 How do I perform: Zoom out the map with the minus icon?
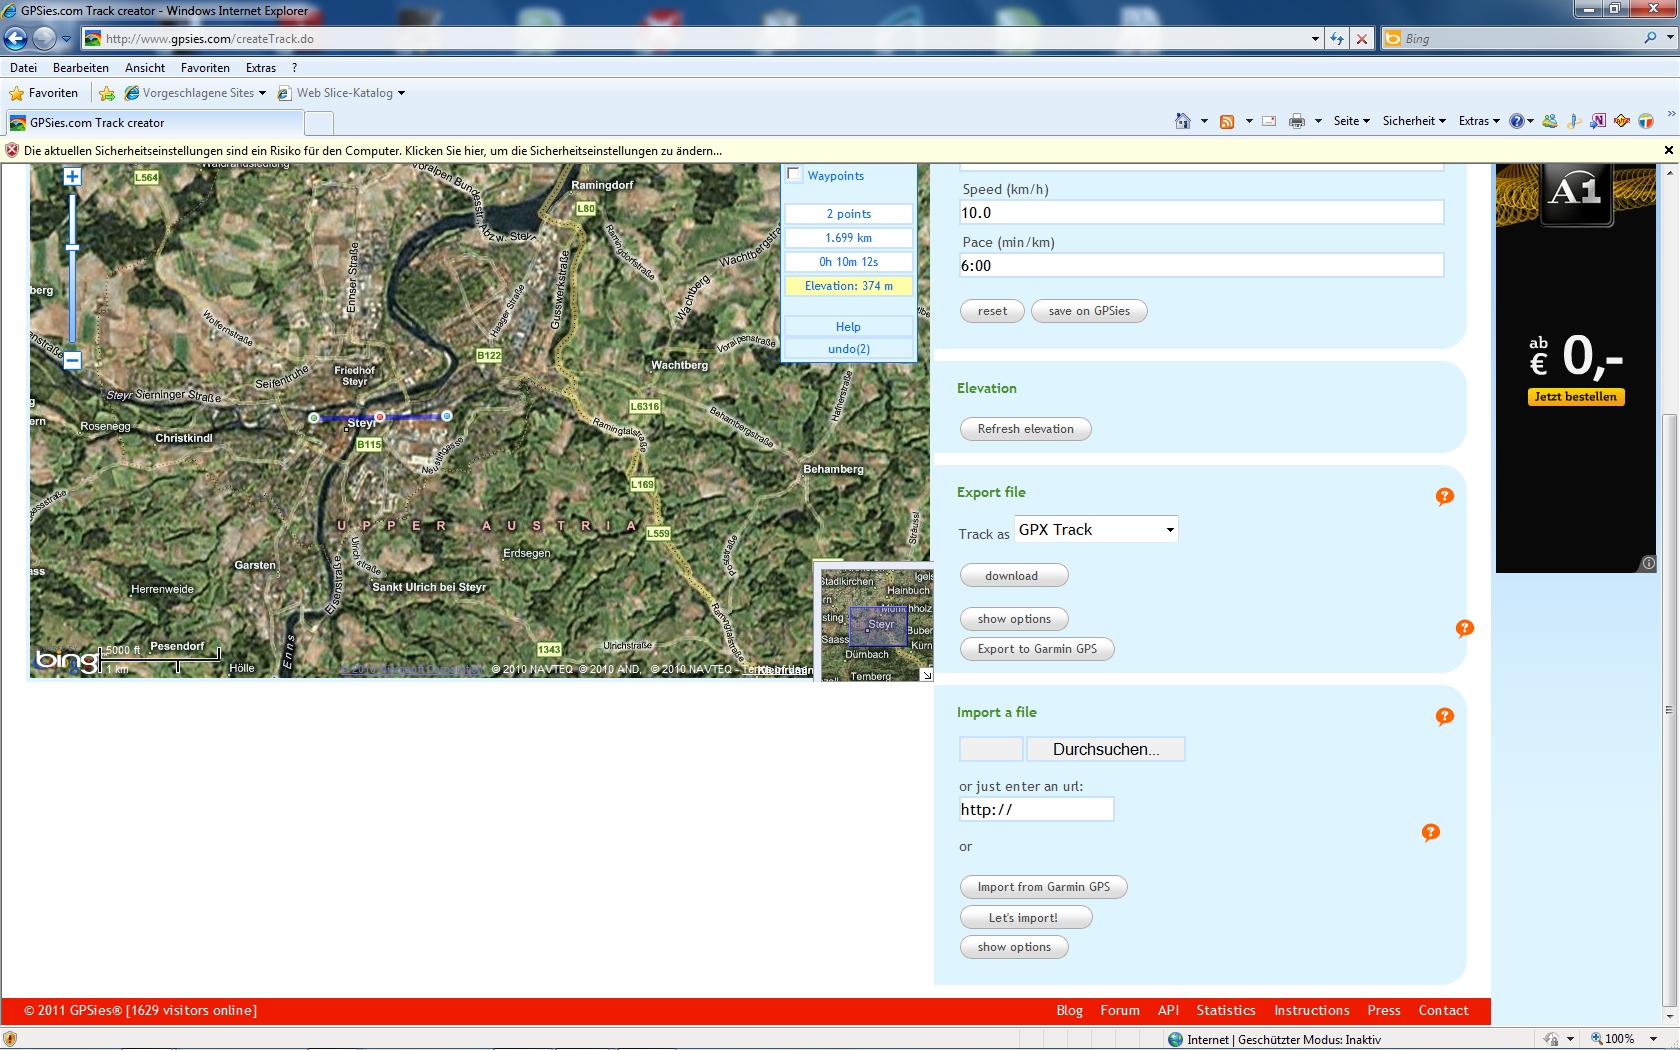click(x=72, y=360)
